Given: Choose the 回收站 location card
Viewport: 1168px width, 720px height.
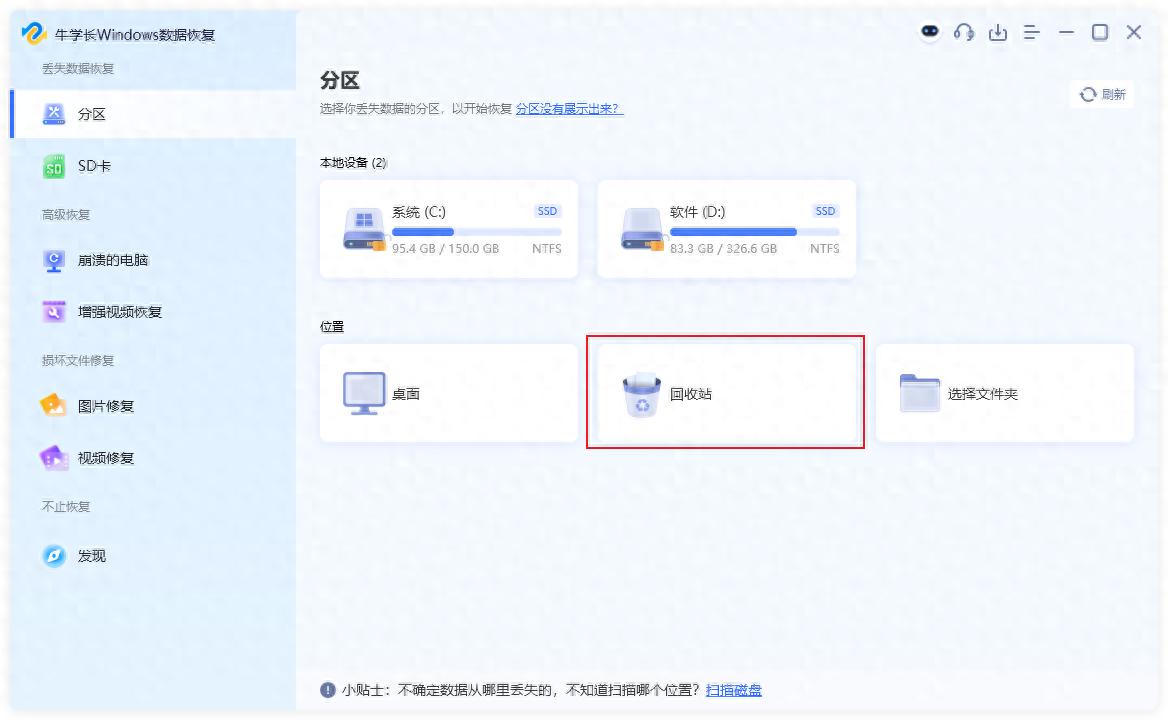Looking at the screenshot, I should pyautogui.click(x=726, y=393).
